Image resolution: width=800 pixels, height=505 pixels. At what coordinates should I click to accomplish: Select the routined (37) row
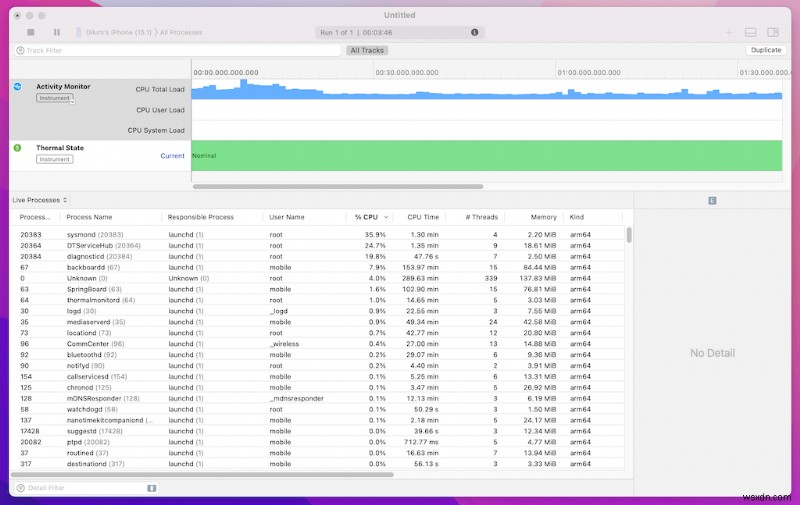coord(317,453)
